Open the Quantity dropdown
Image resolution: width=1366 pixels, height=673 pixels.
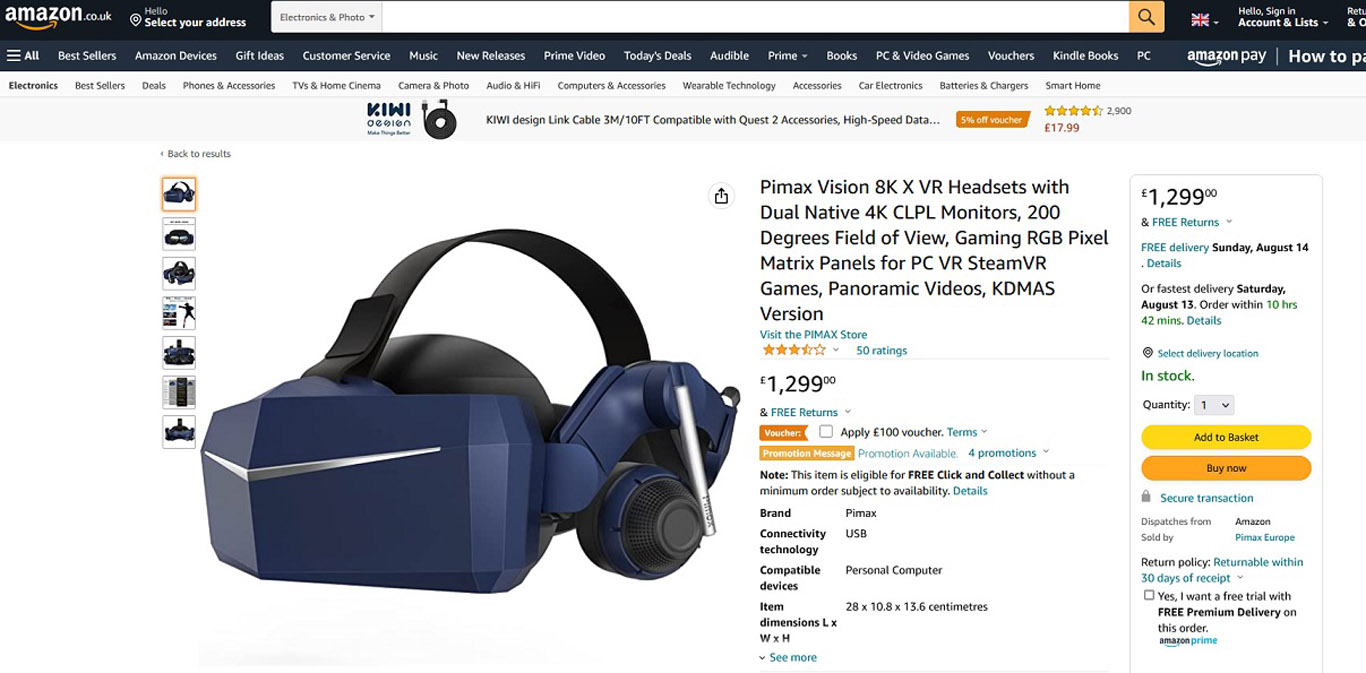pyautogui.click(x=1213, y=405)
